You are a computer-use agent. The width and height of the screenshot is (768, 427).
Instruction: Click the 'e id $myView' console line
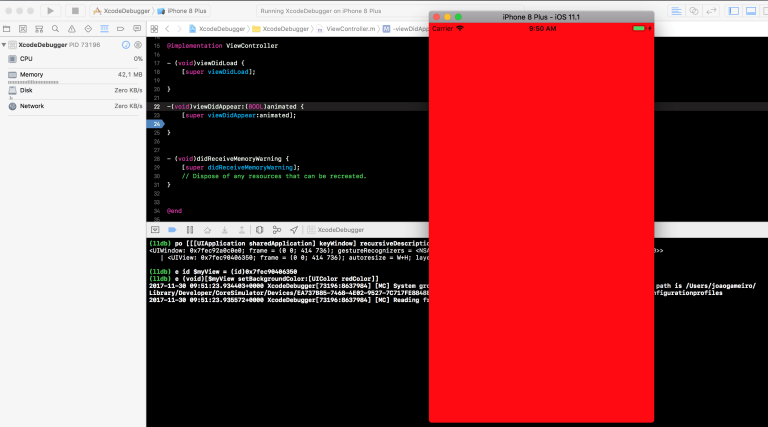coord(223,272)
